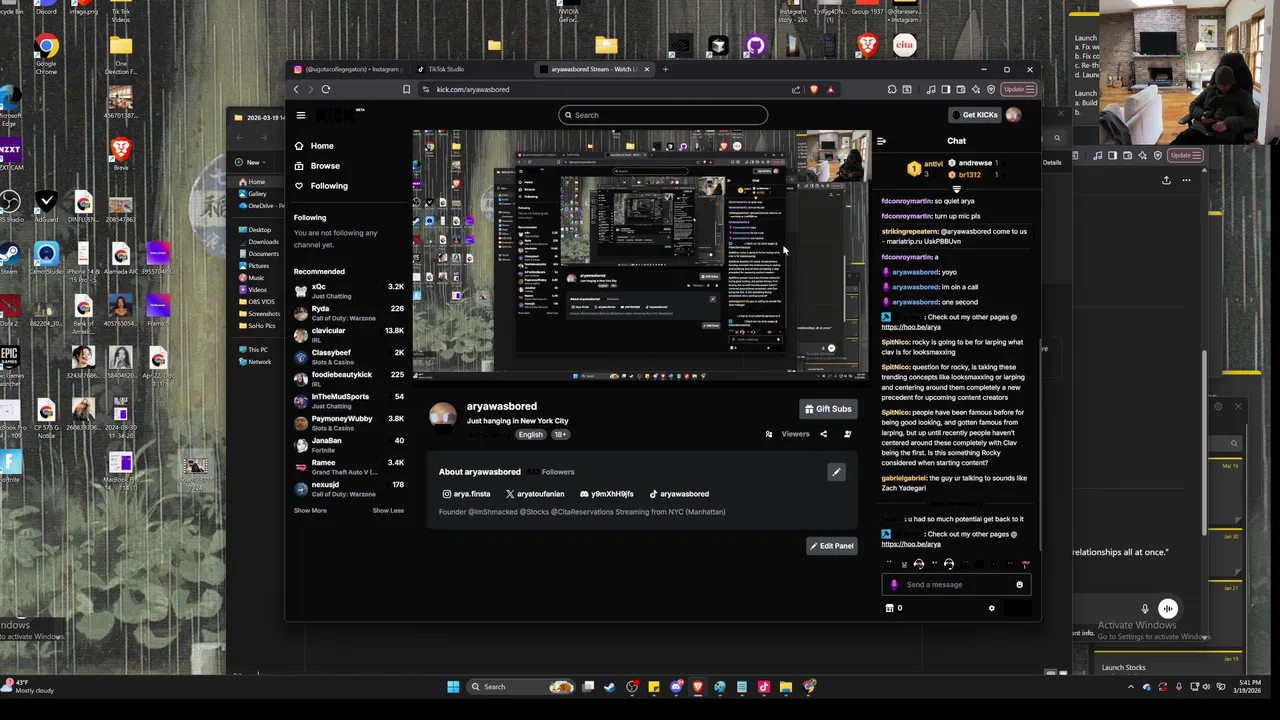Open recommended channel PaymoneyWubby
This screenshot has width=1280, height=720.
click(349, 423)
